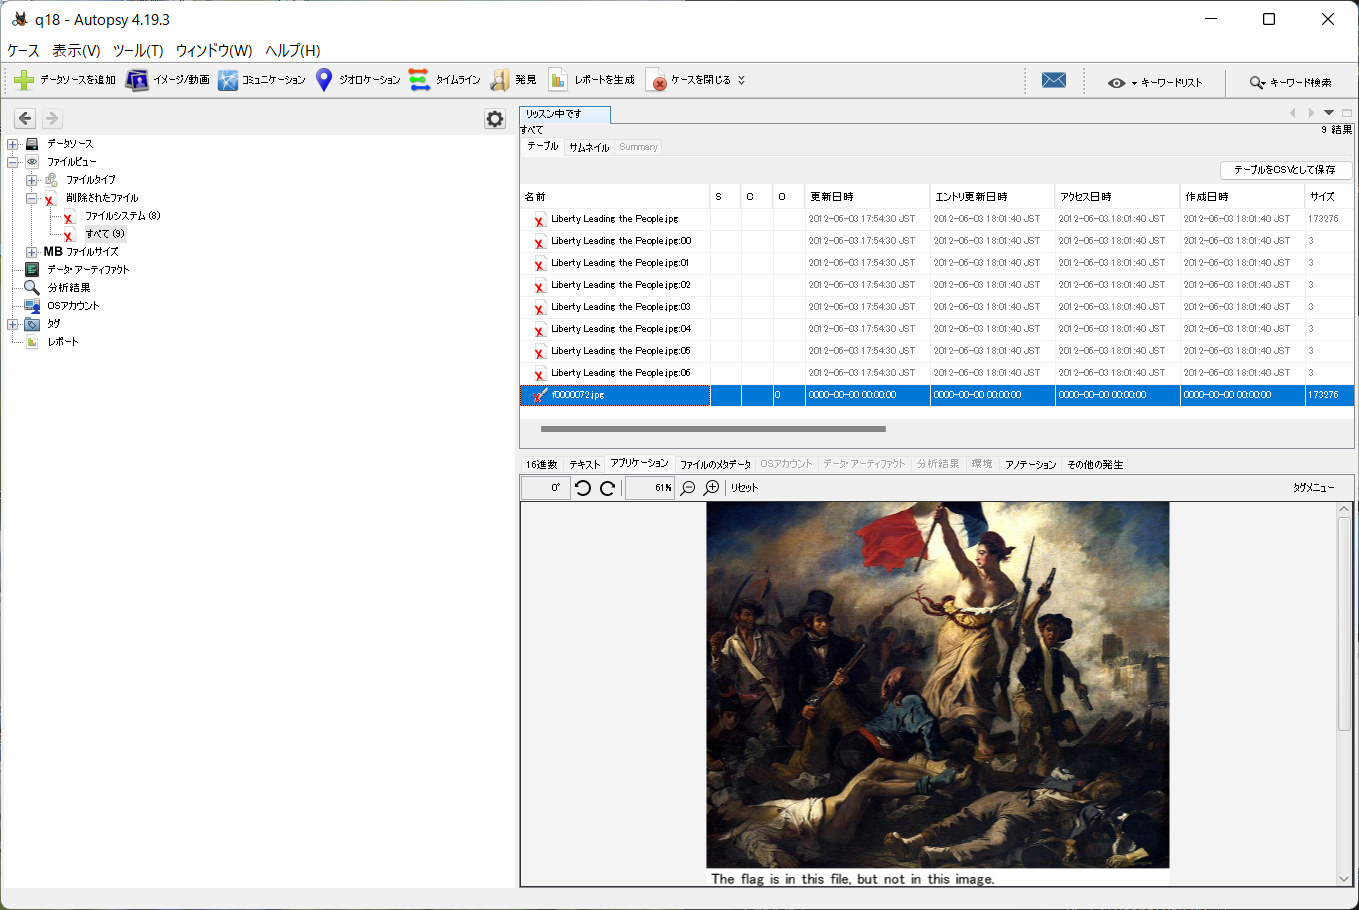The height and width of the screenshot is (910, 1359).
Task: Open the ヘルプ(H) menu
Action: pos(293,51)
